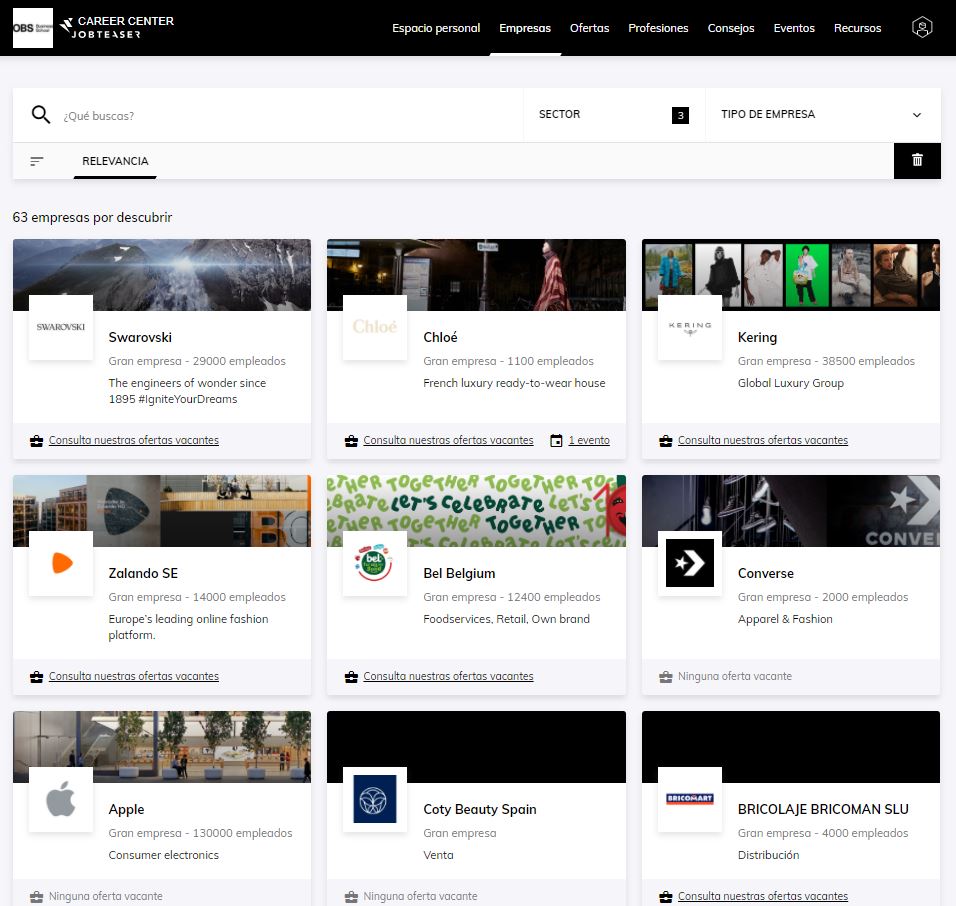The width and height of the screenshot is (956, 906).
Task: Click the briefcase icon on Zalando card
Action: click(37, 677)
